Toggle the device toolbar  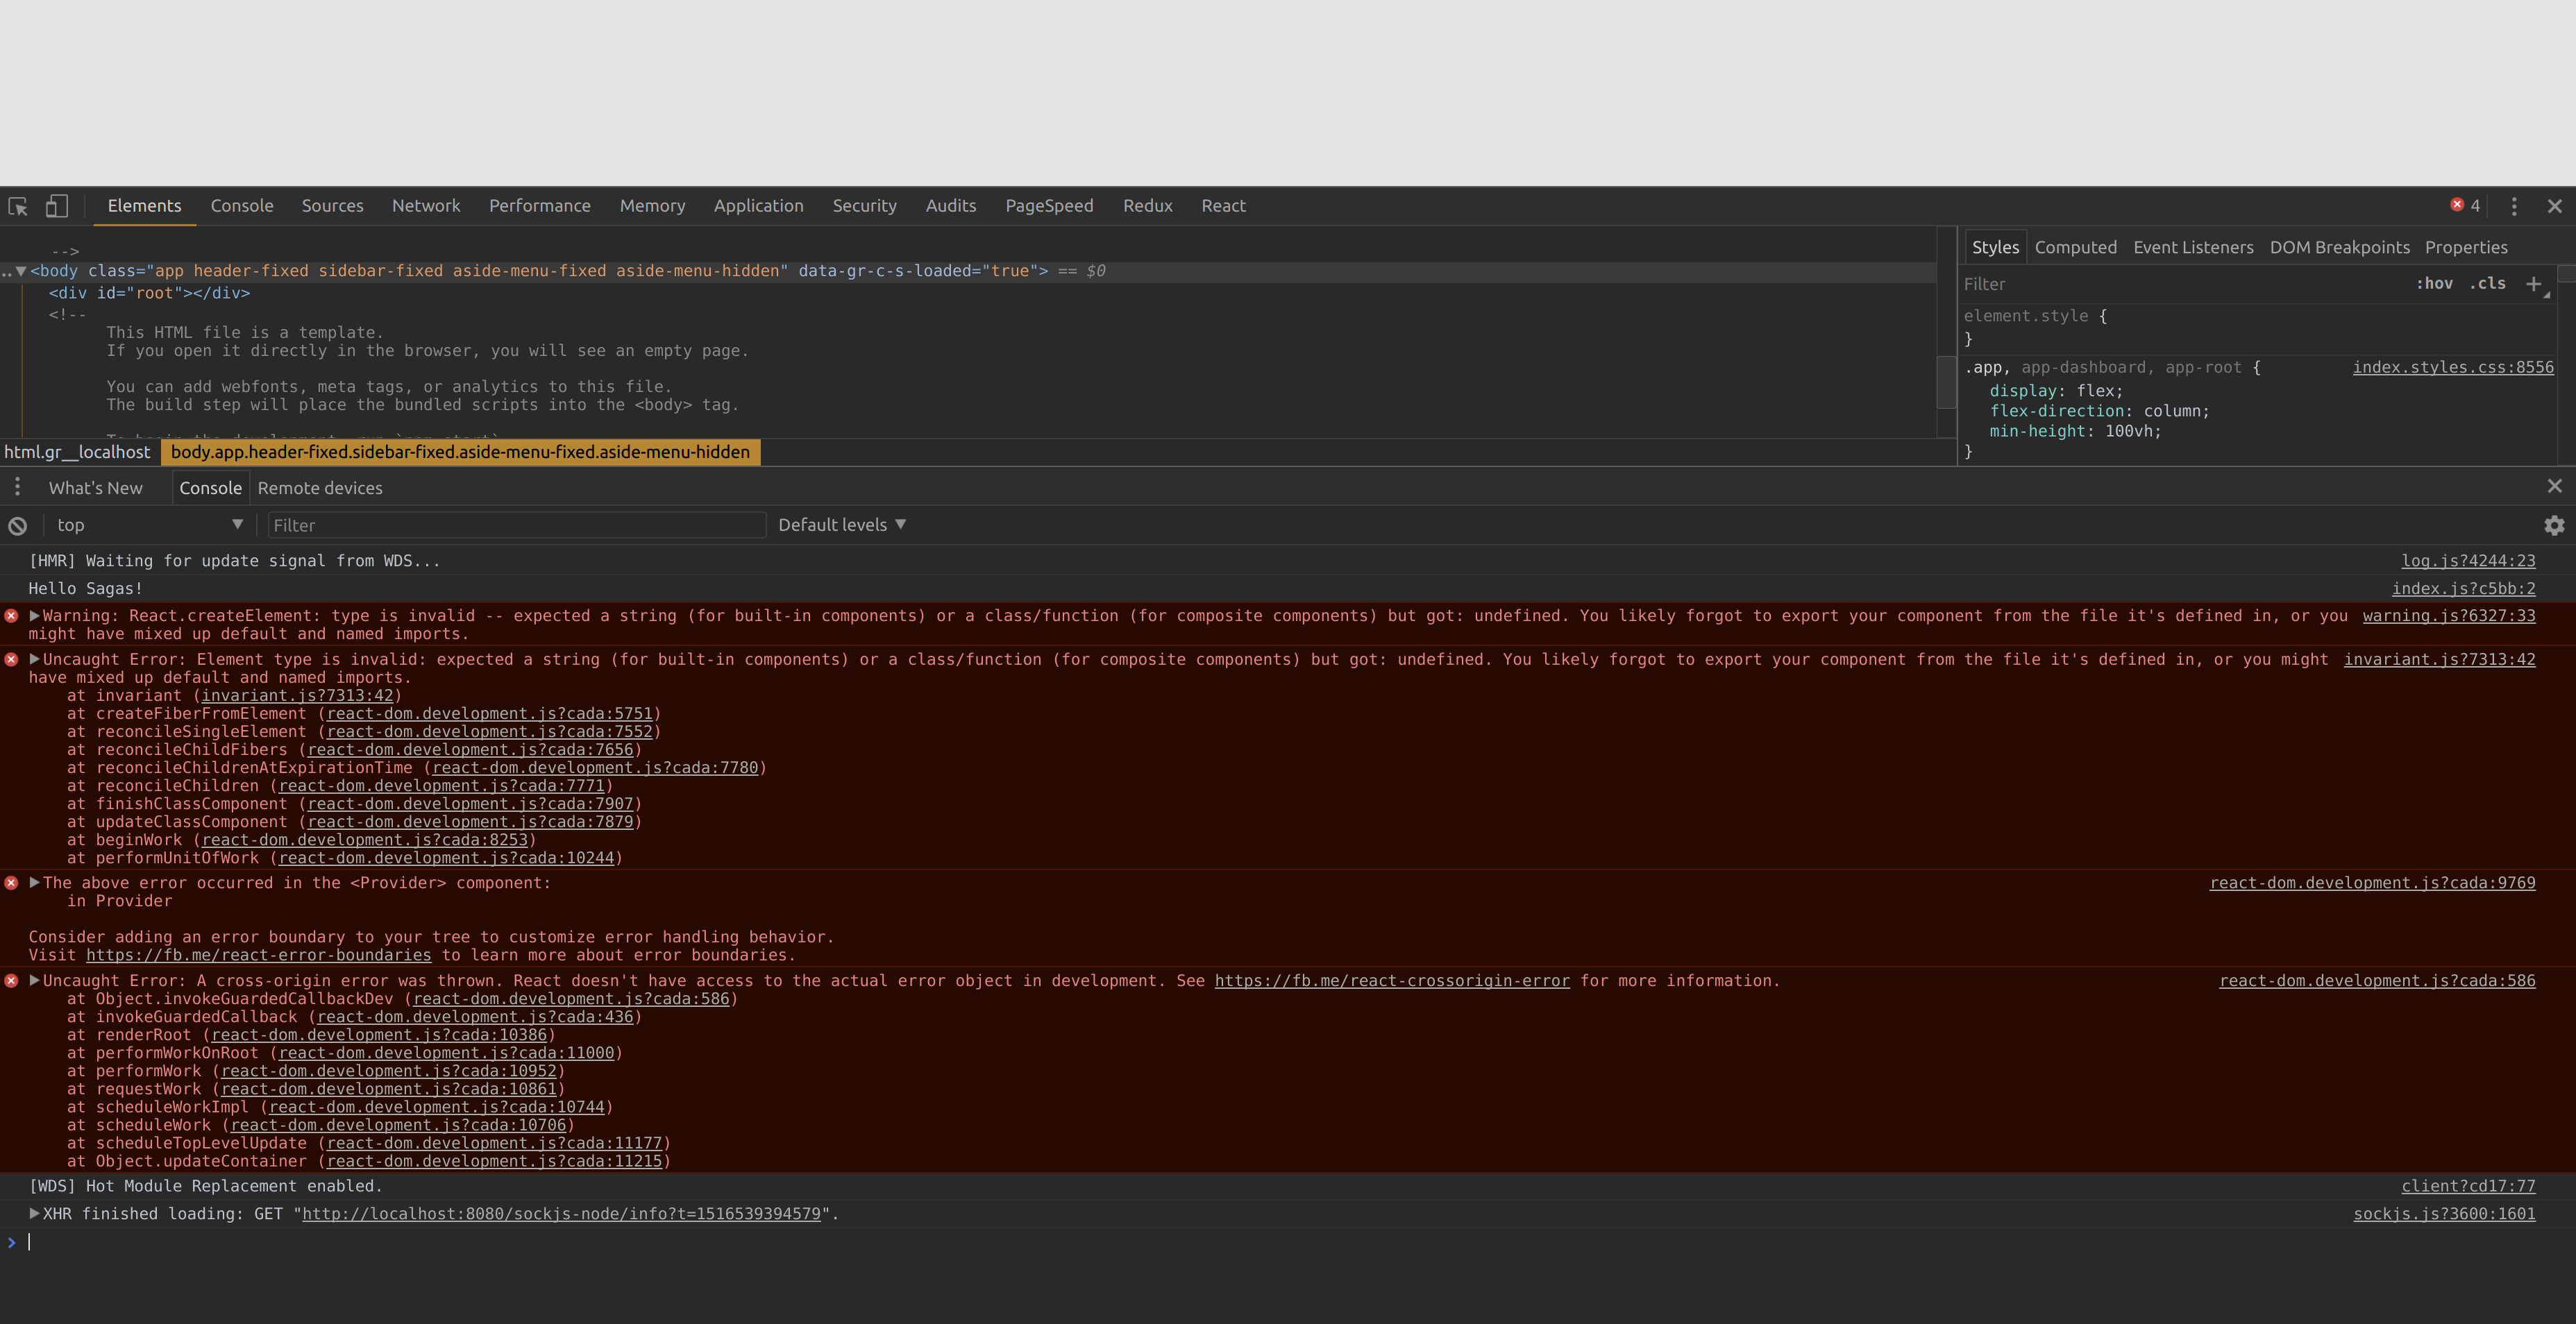pyautogui.click(x=56, y=206)
